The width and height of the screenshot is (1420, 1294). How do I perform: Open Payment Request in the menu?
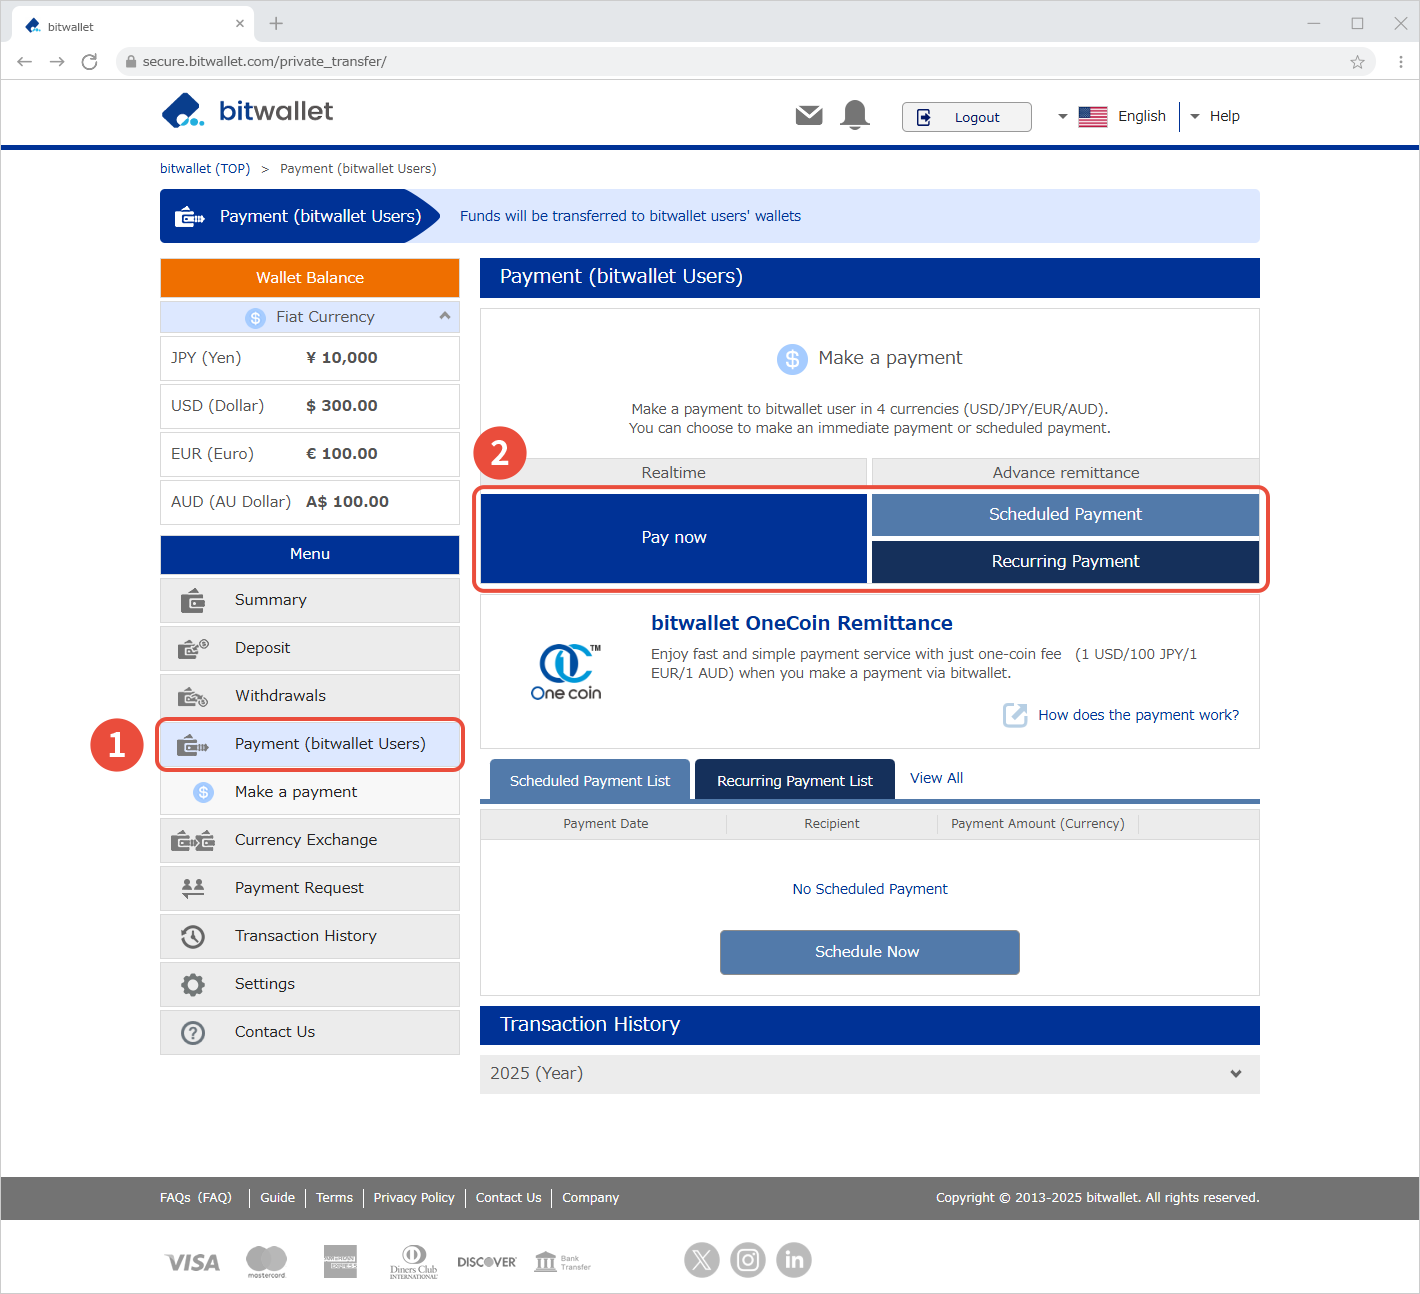click(310, 888)
